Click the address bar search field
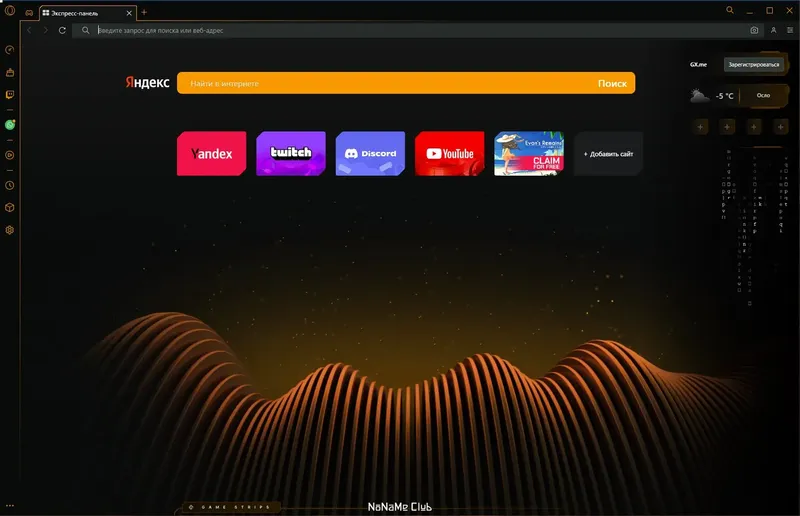Image resolution: width=800 pixels, height=516 pixels. (417, 30)
